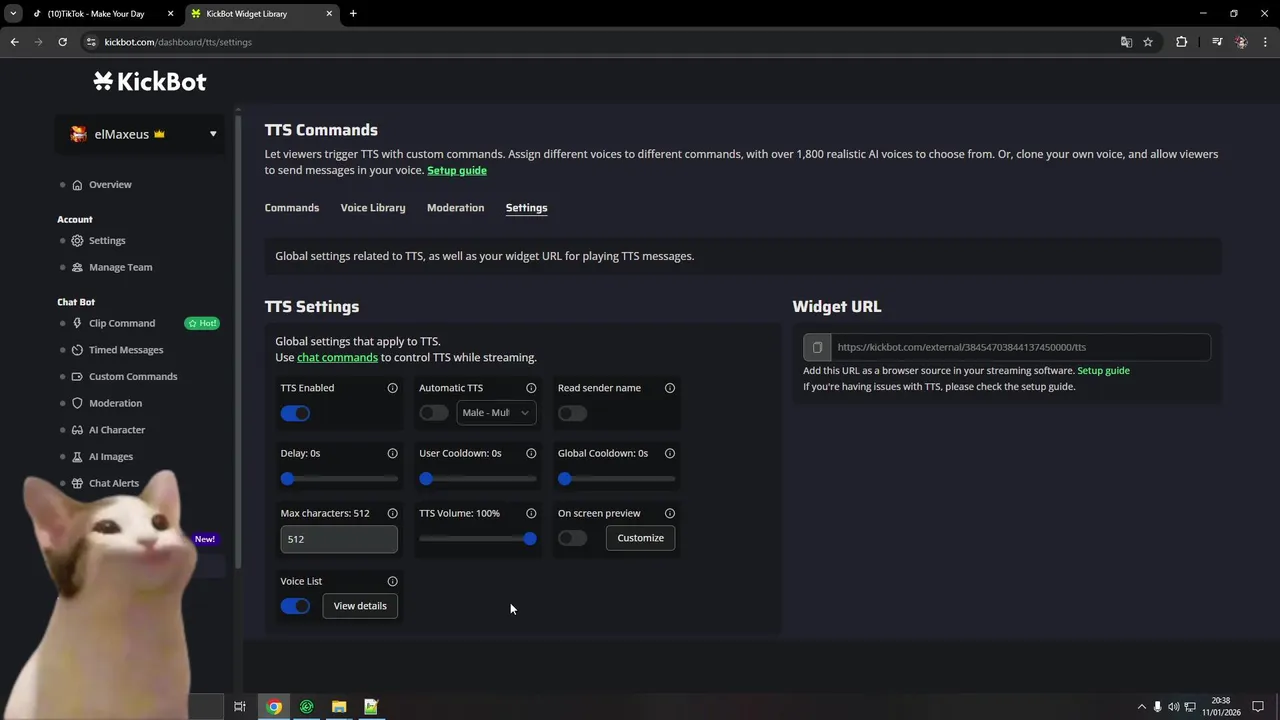This screenshot has width=1280, height=720.
Task: Show hidden system tray icons
Action: click(x=1142, y=707)
